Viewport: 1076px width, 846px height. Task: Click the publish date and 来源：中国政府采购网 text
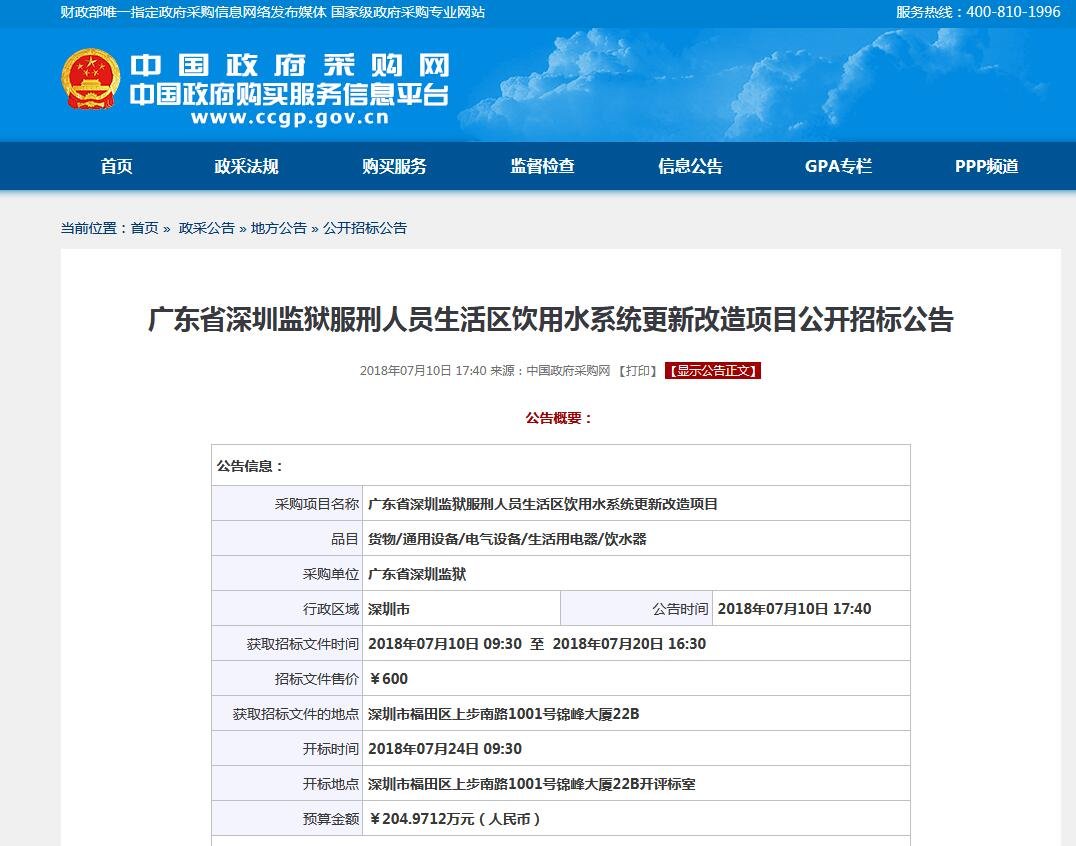tap(485, 371)
